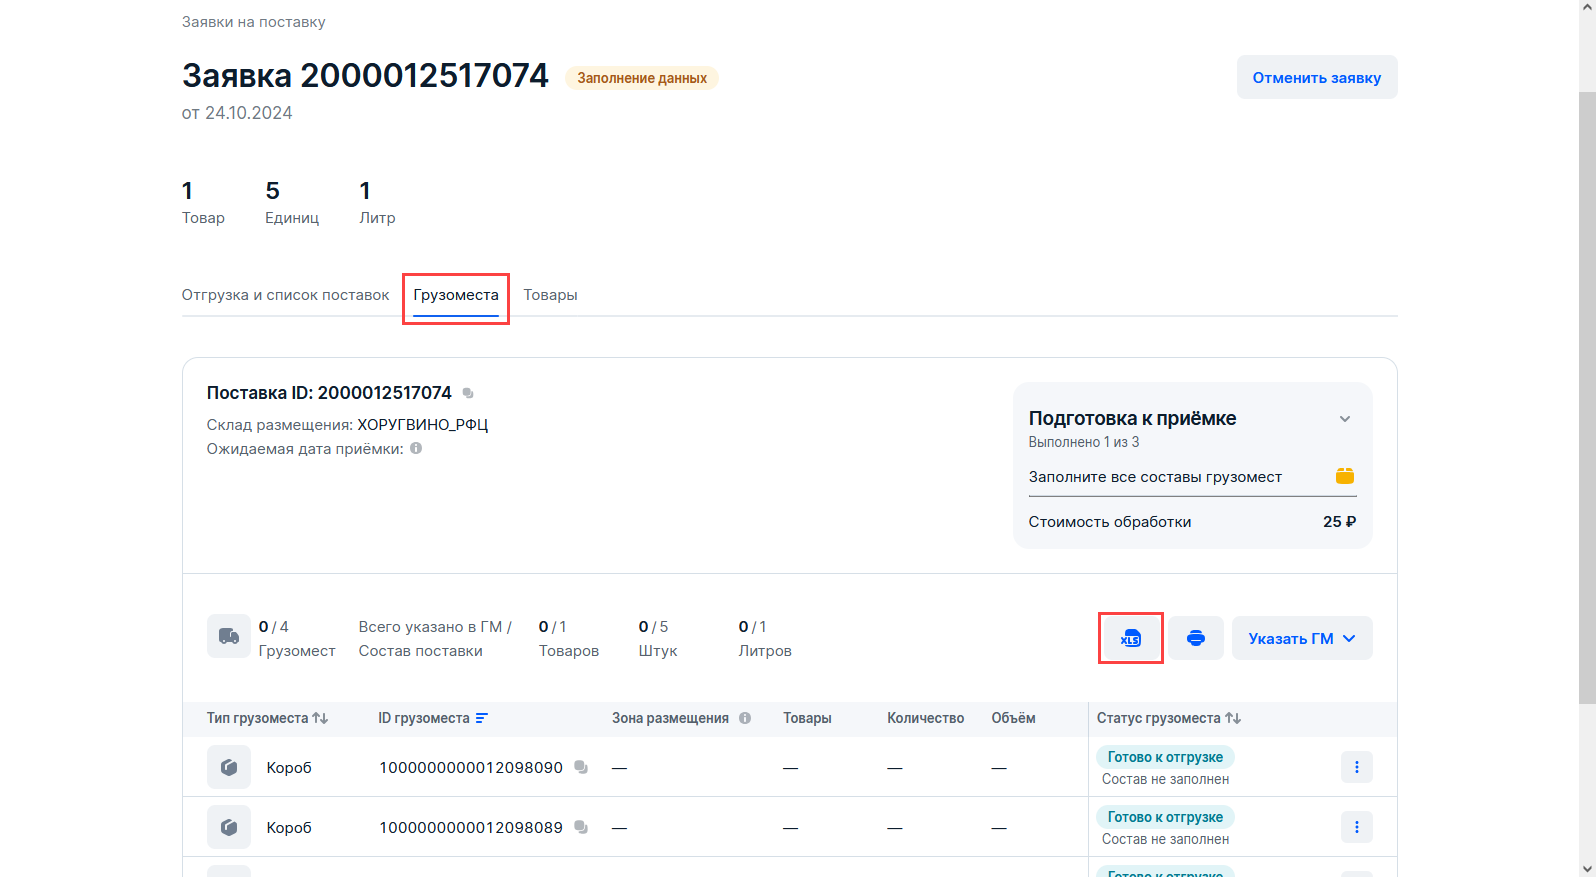Sort the Статус грузоместа column
The image size is (1596, 877).
(x=1233, y=718)
